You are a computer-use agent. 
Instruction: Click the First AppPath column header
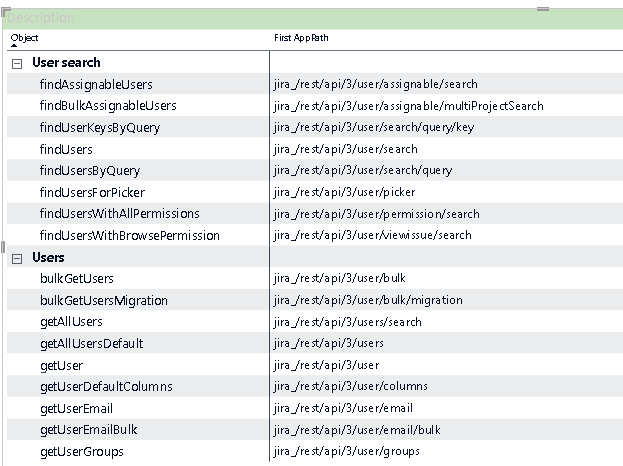coord(301,38)
